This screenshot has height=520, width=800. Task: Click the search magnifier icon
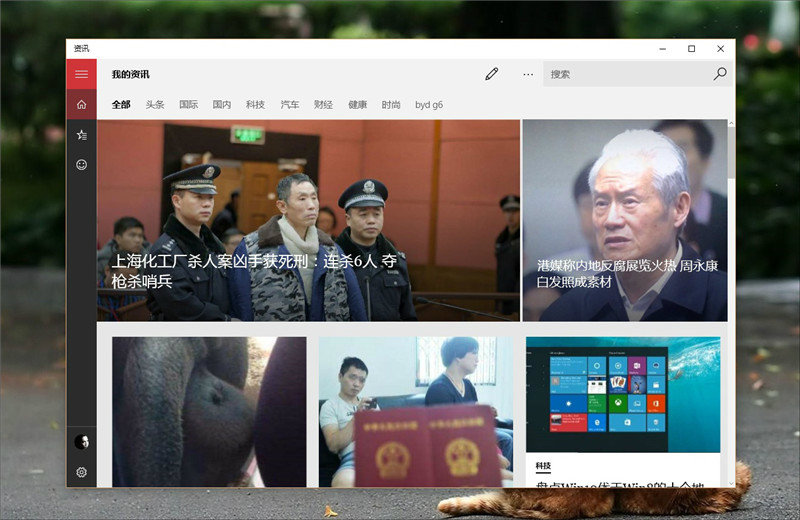720,74
